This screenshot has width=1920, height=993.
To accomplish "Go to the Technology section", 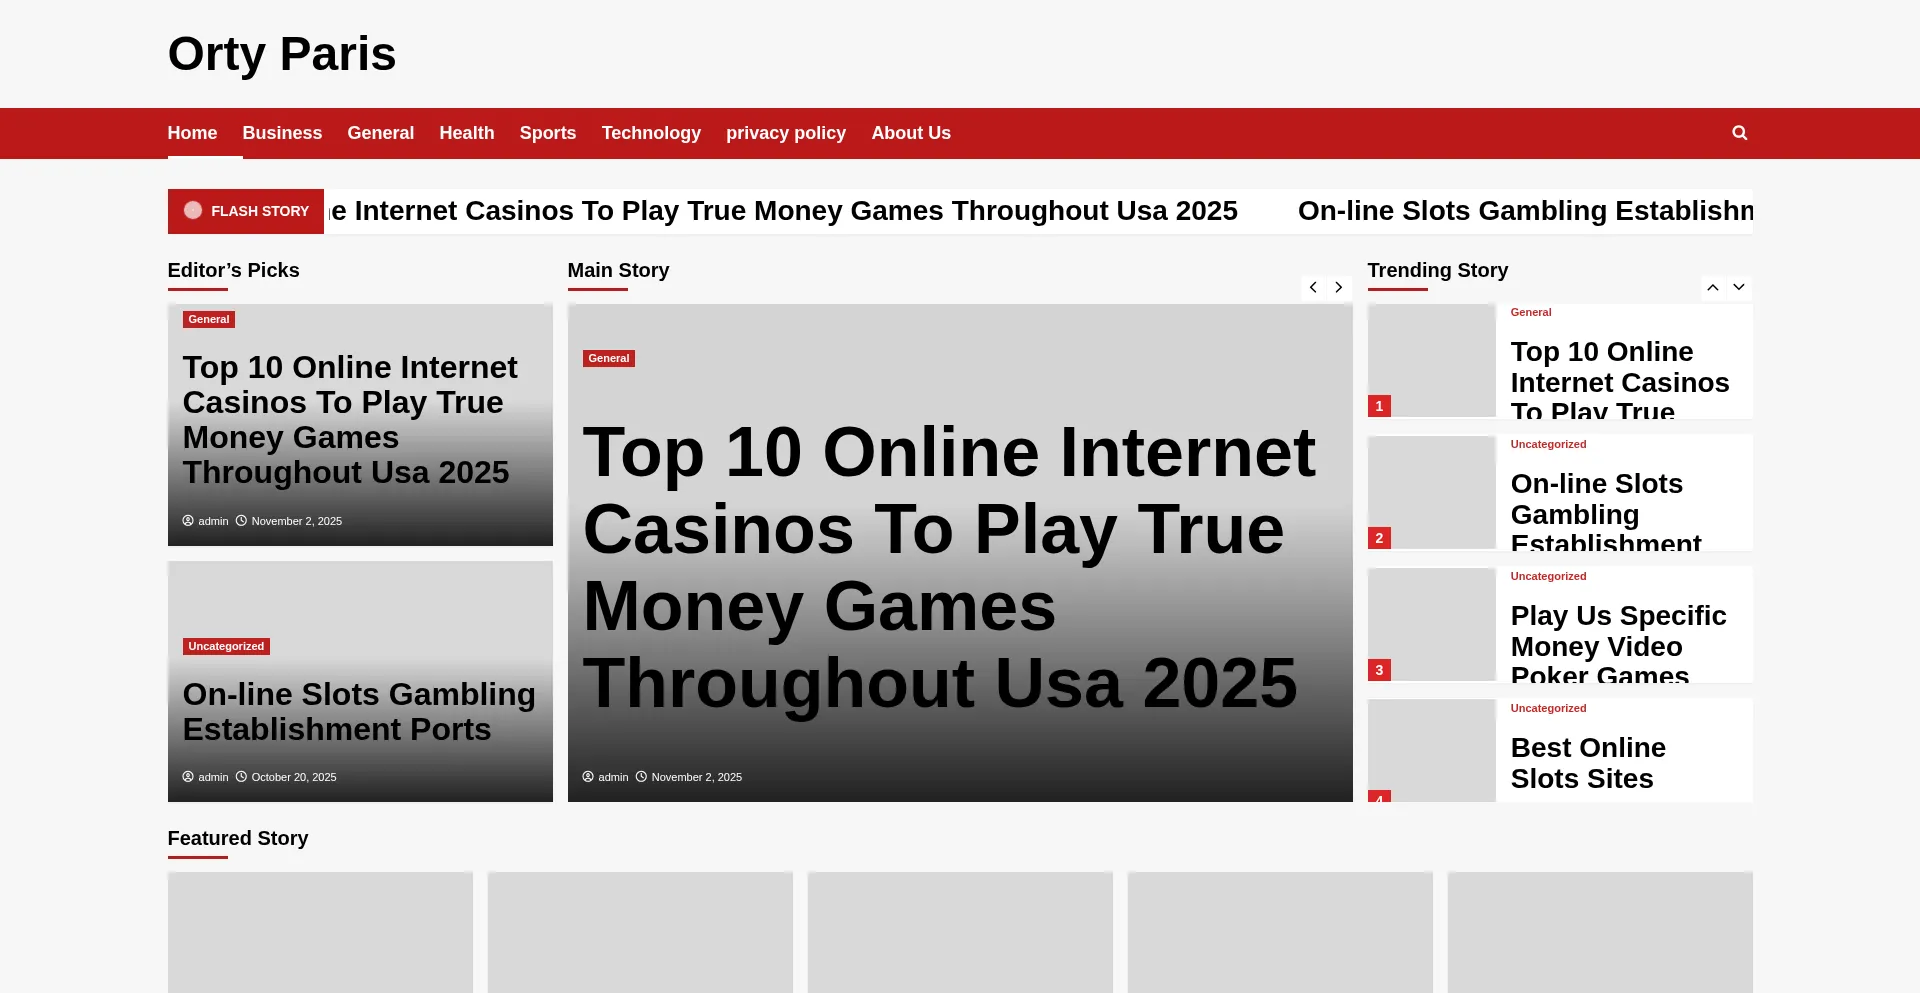I will 651,133.
